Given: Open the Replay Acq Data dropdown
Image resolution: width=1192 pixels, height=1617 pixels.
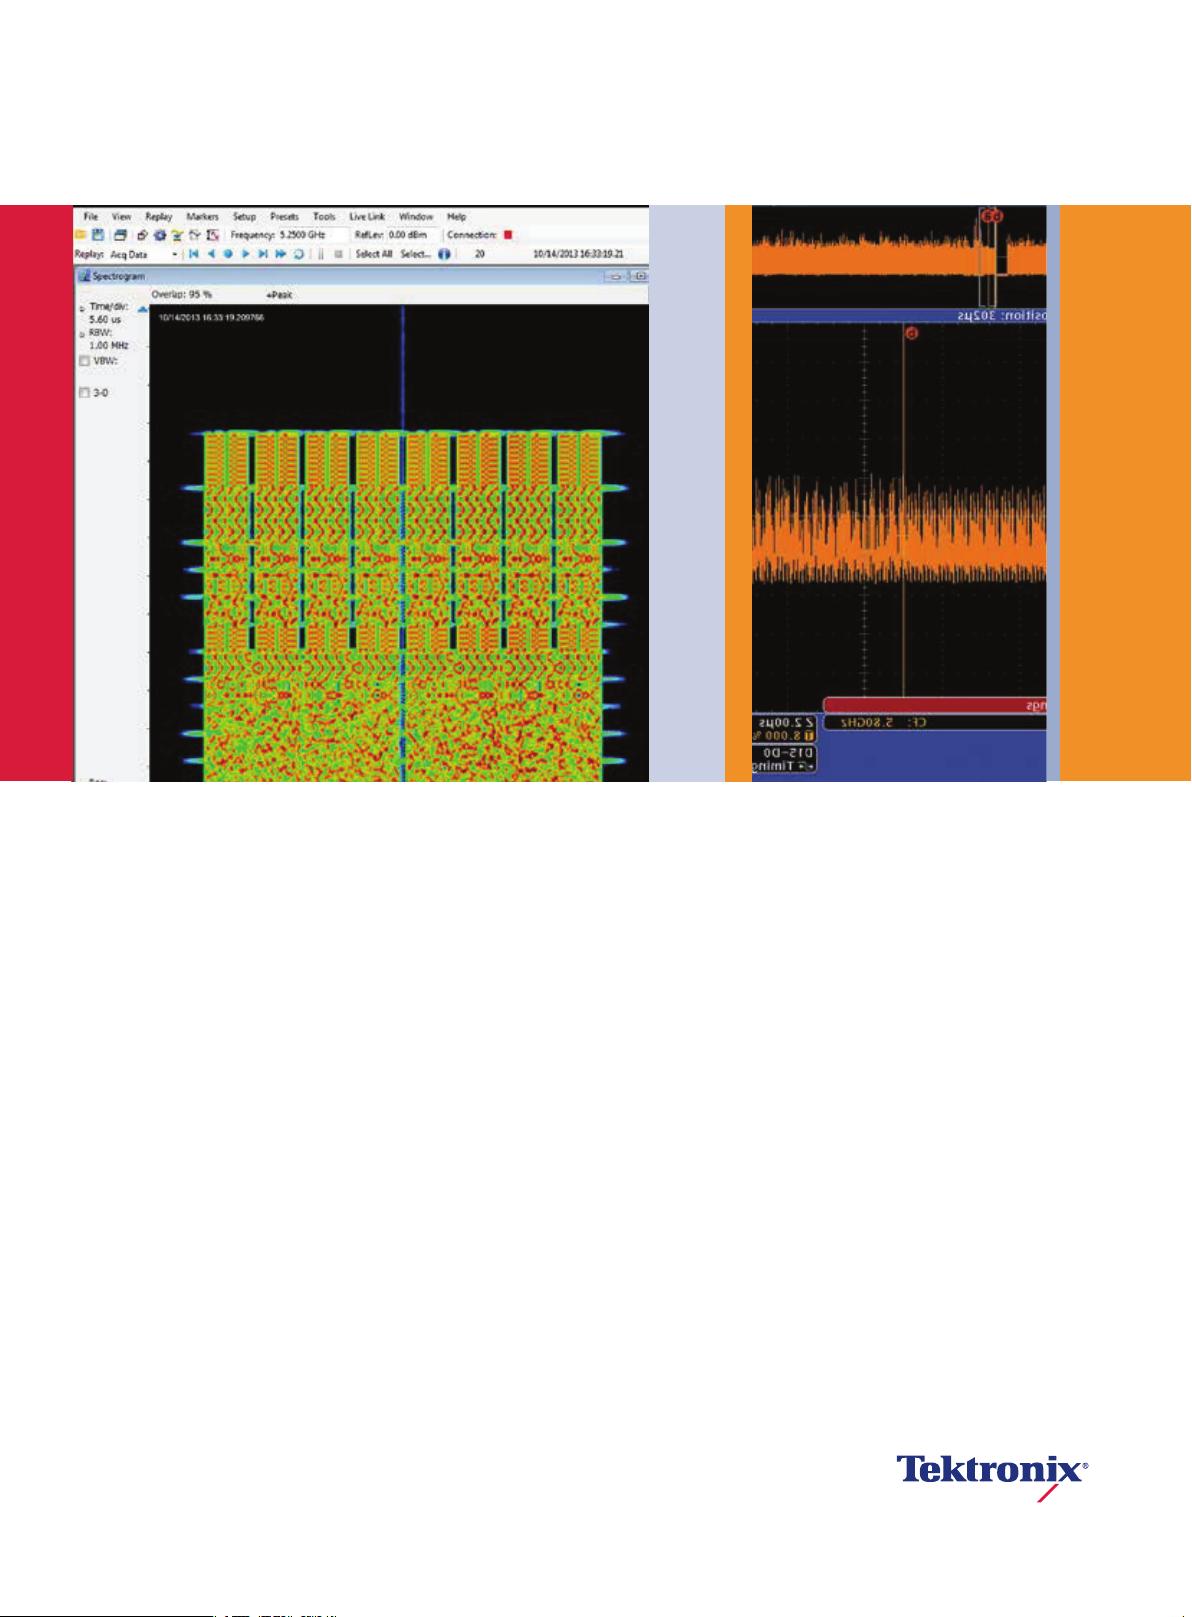Looking at the screenshot, I should pos(175,255).
